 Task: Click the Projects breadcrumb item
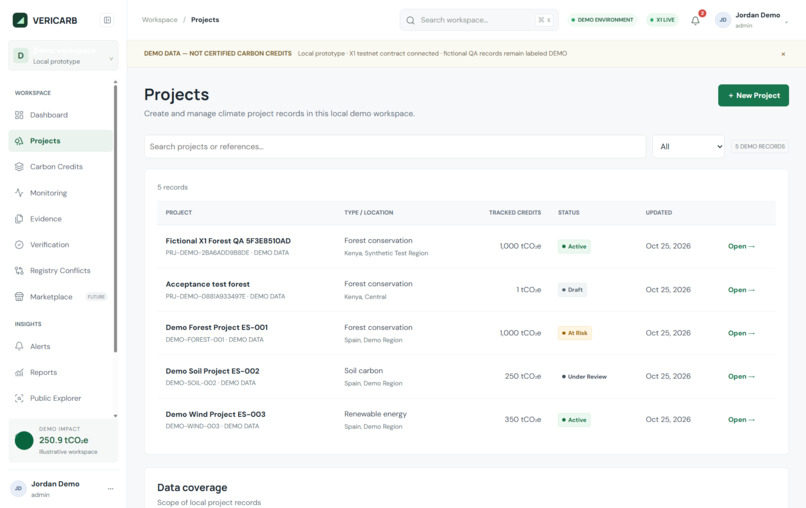205,20
